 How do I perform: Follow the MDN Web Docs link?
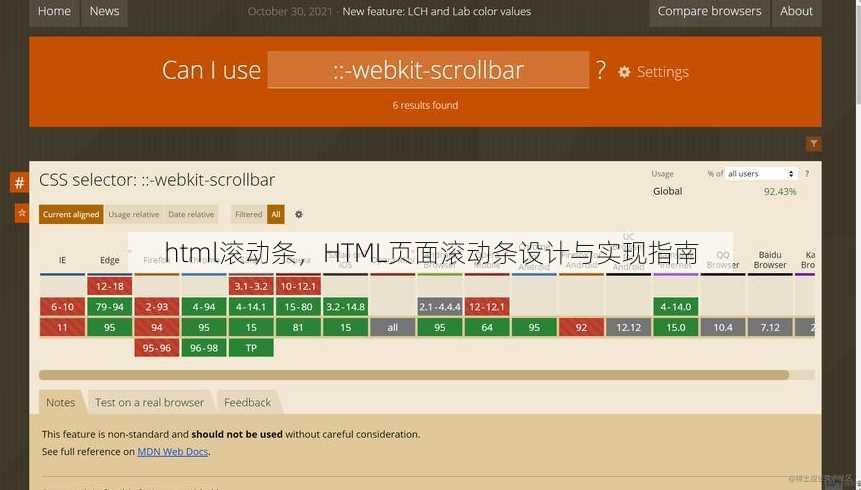point(172,452)
